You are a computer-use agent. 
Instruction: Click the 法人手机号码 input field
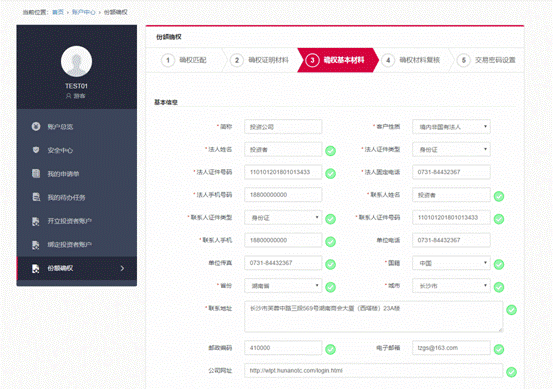(283, 195)
